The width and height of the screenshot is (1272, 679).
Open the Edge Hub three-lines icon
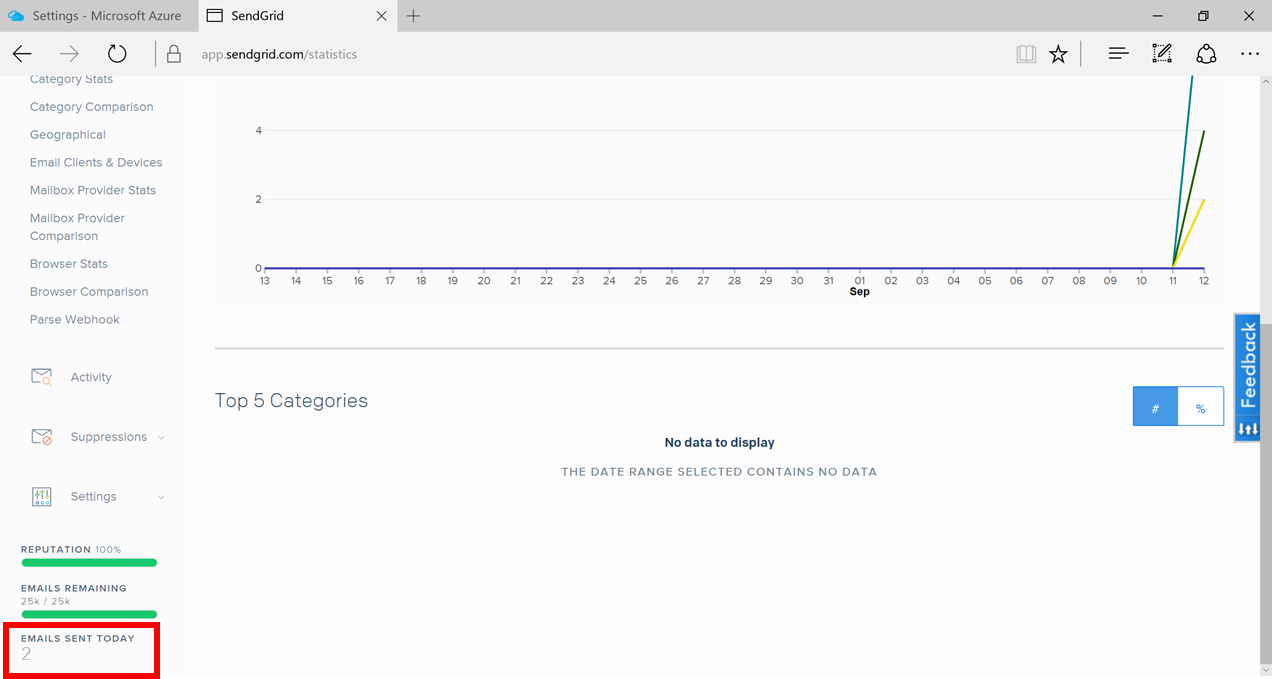[x=1119, y=54]
